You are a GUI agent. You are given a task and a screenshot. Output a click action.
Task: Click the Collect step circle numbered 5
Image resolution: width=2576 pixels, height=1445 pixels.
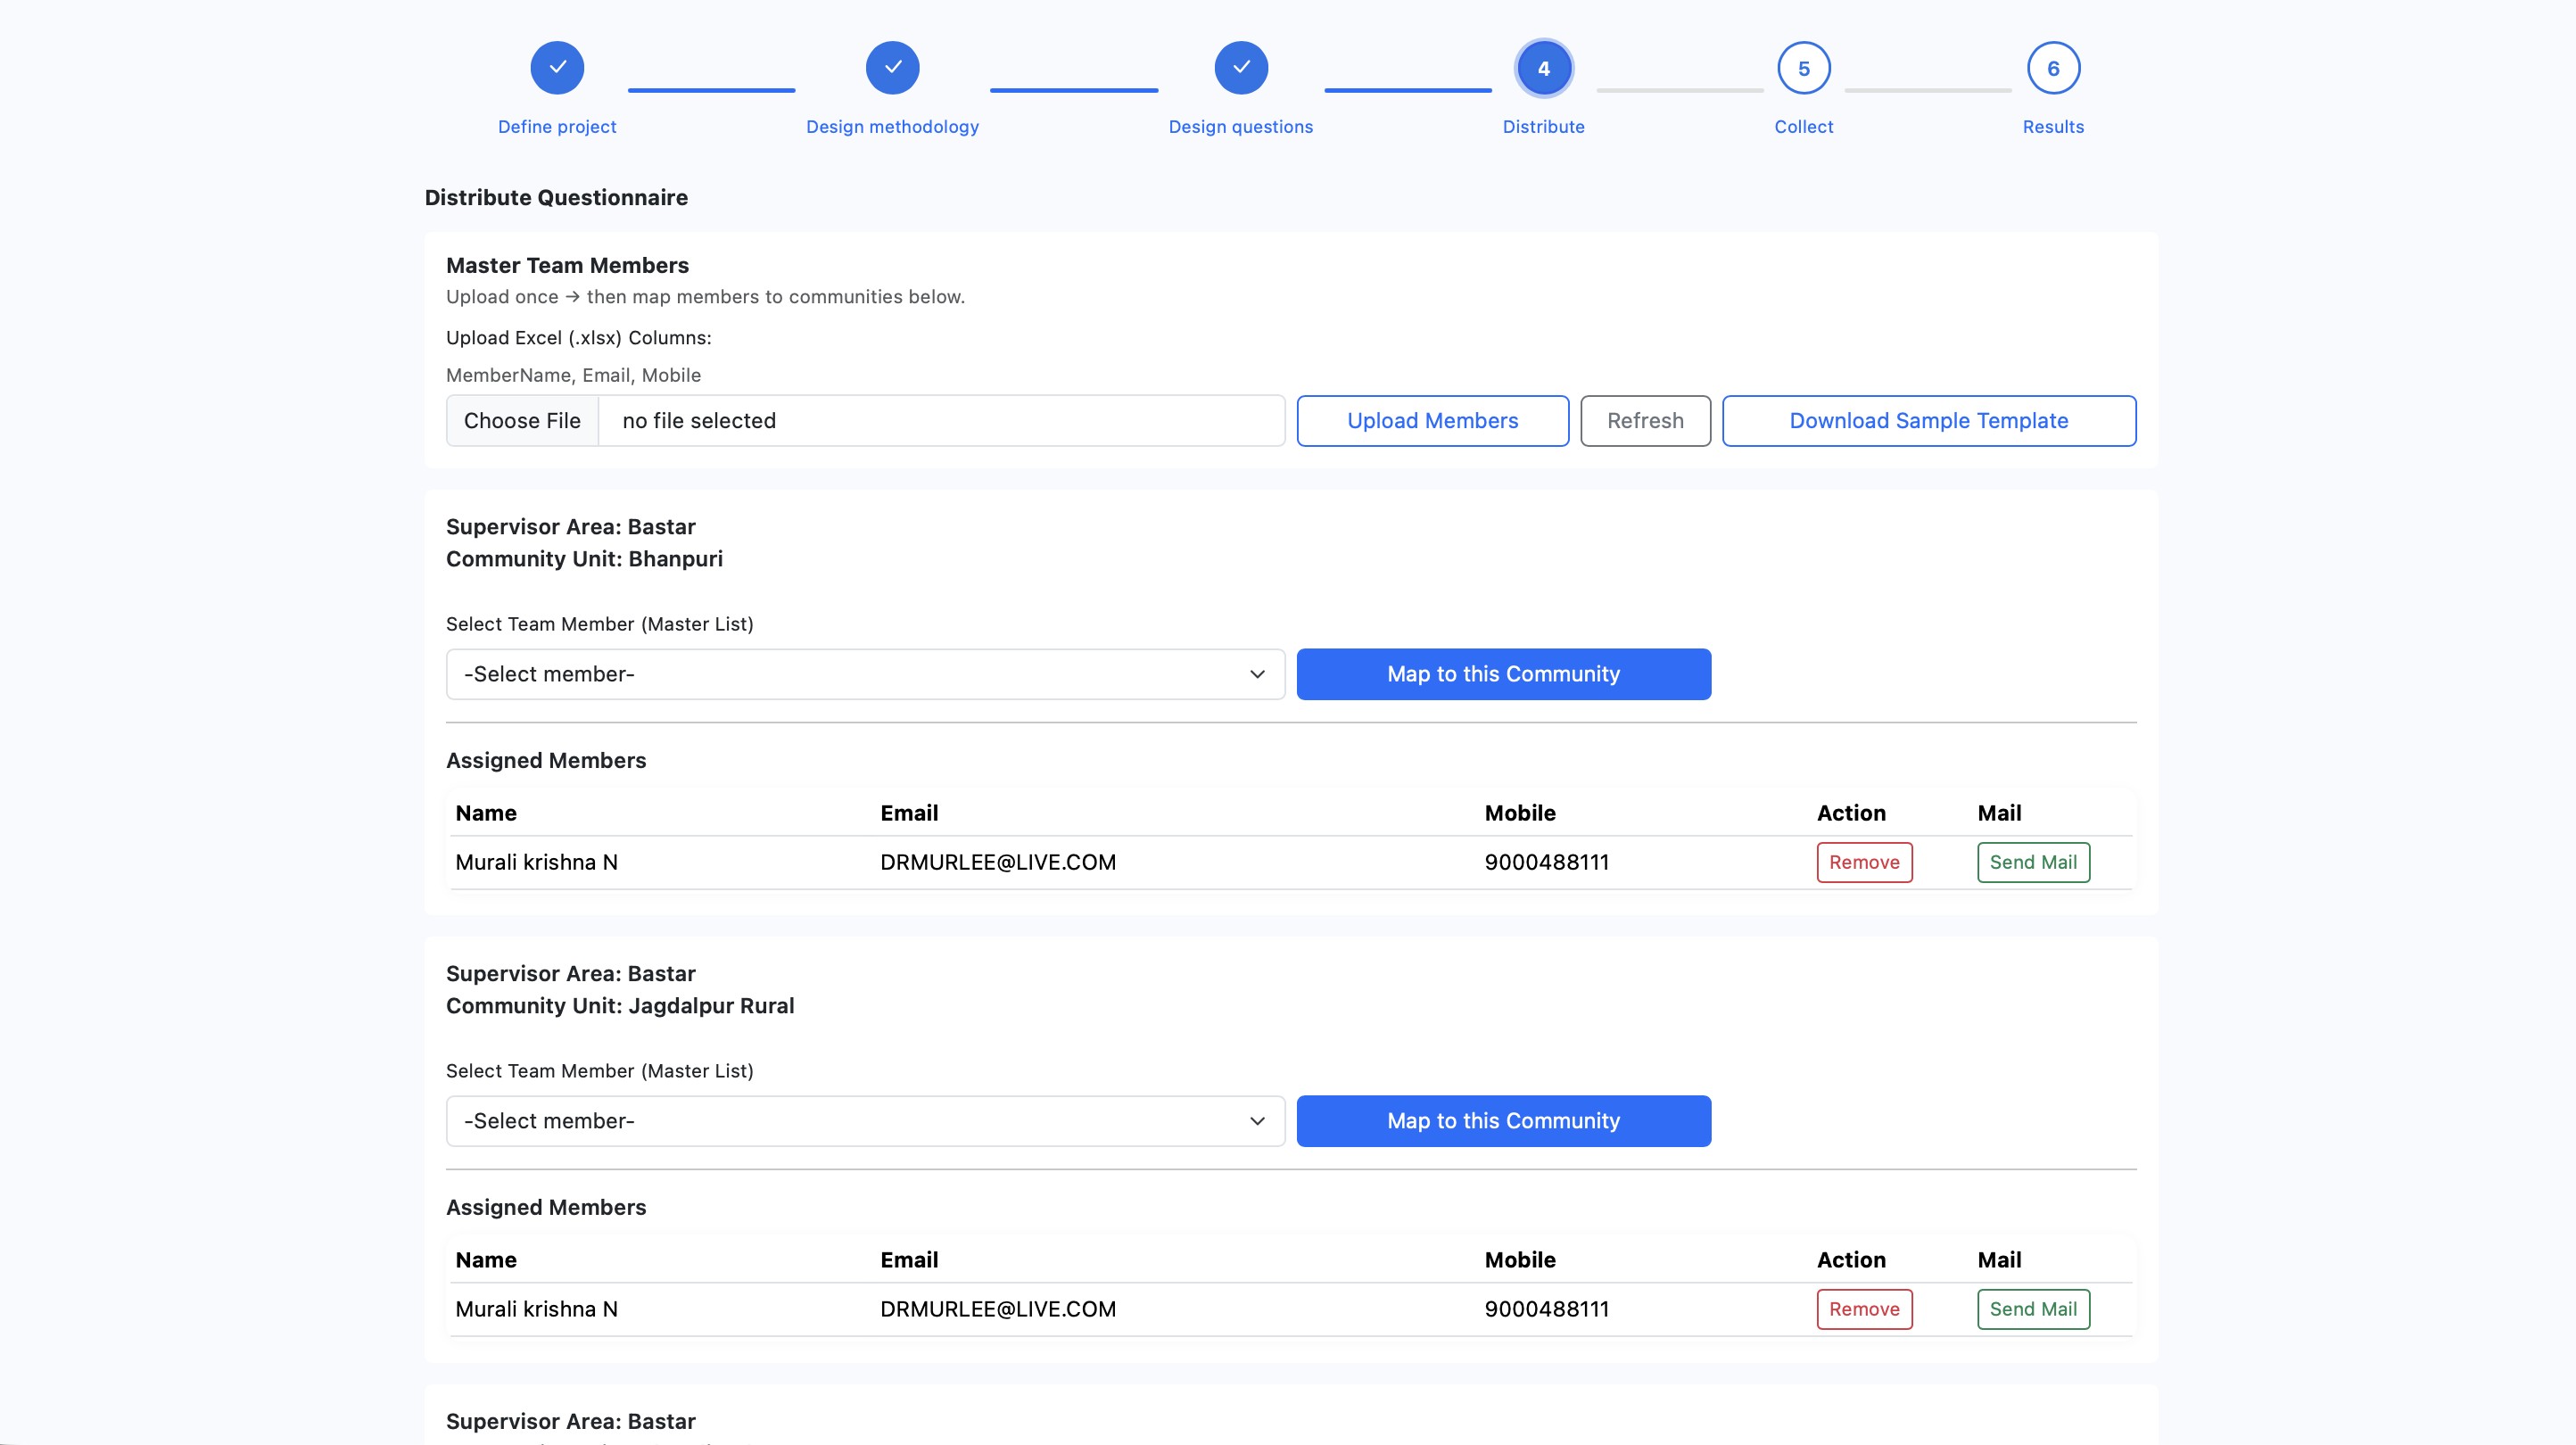pyautogui.click(x=1803, y=67)
